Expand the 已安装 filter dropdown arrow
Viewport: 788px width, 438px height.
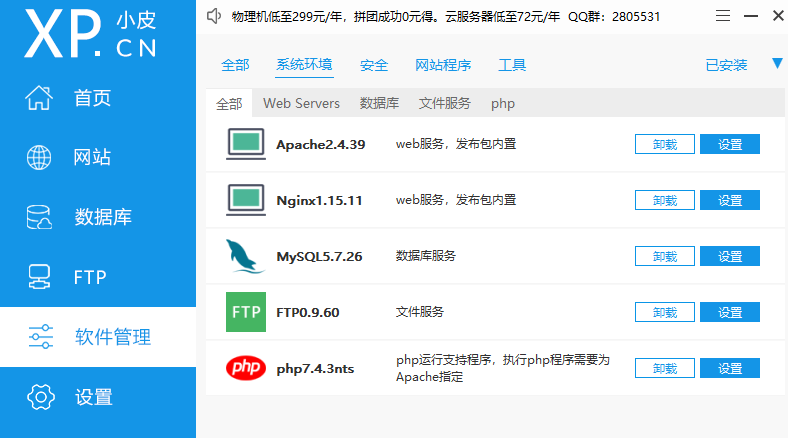[x=777, y=64]
